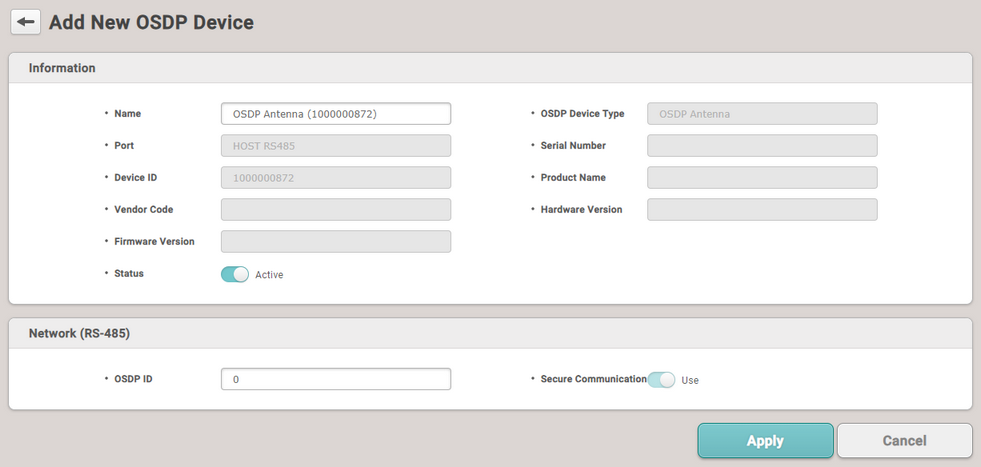Image resolution: width=981 pixels, height=467 pixels.
Task: Select the Device ID field
Action: point(336,178)
